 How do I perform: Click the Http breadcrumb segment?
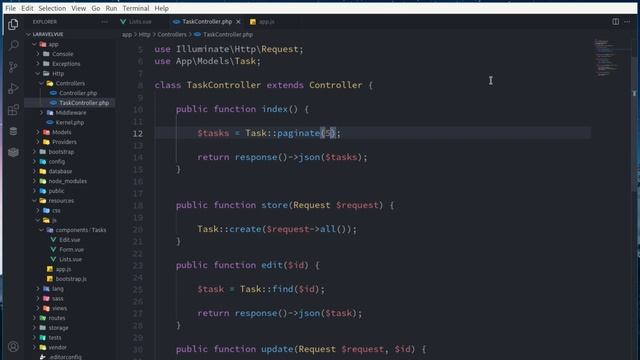point(144,35)
